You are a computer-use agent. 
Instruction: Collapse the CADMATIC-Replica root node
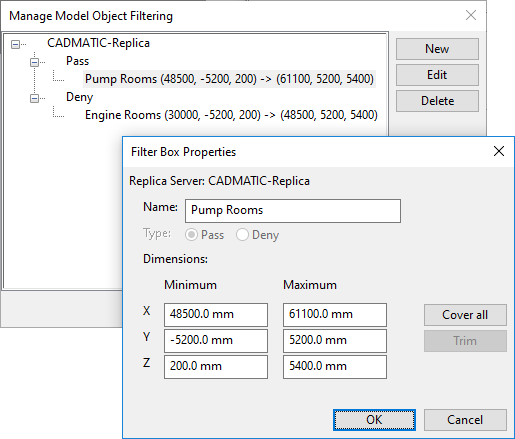coord(15,44)
